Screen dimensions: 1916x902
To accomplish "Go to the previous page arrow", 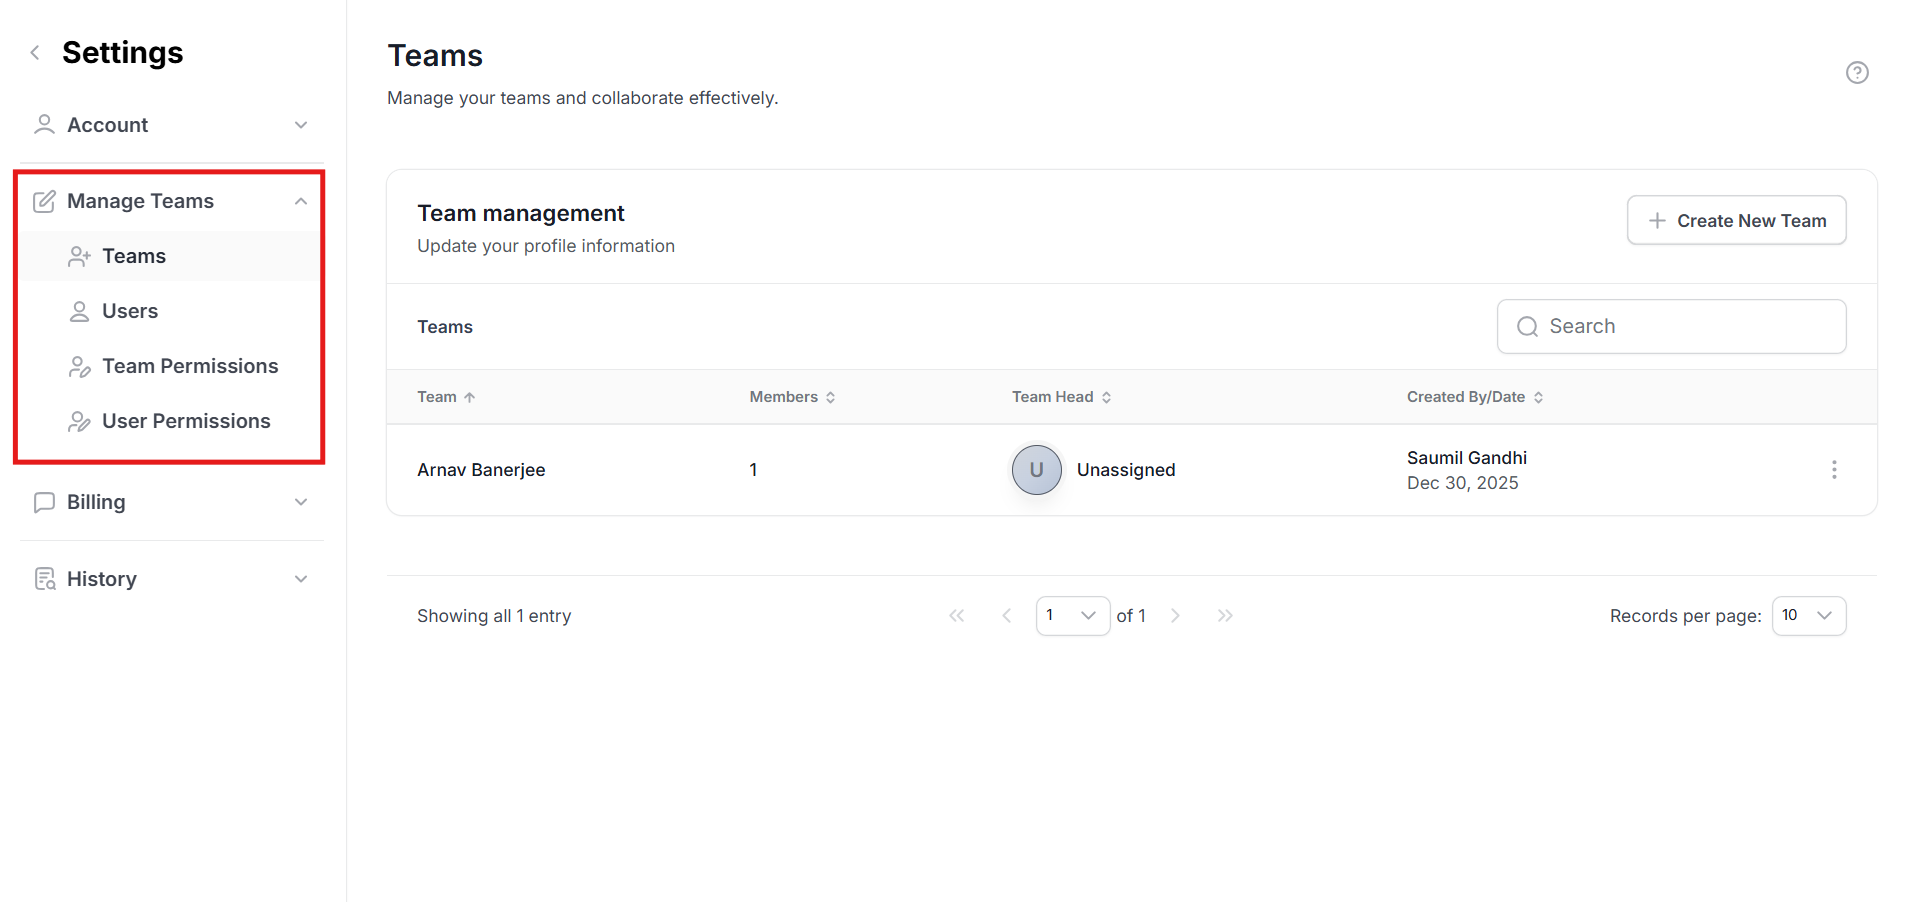I will [1006, 616].
